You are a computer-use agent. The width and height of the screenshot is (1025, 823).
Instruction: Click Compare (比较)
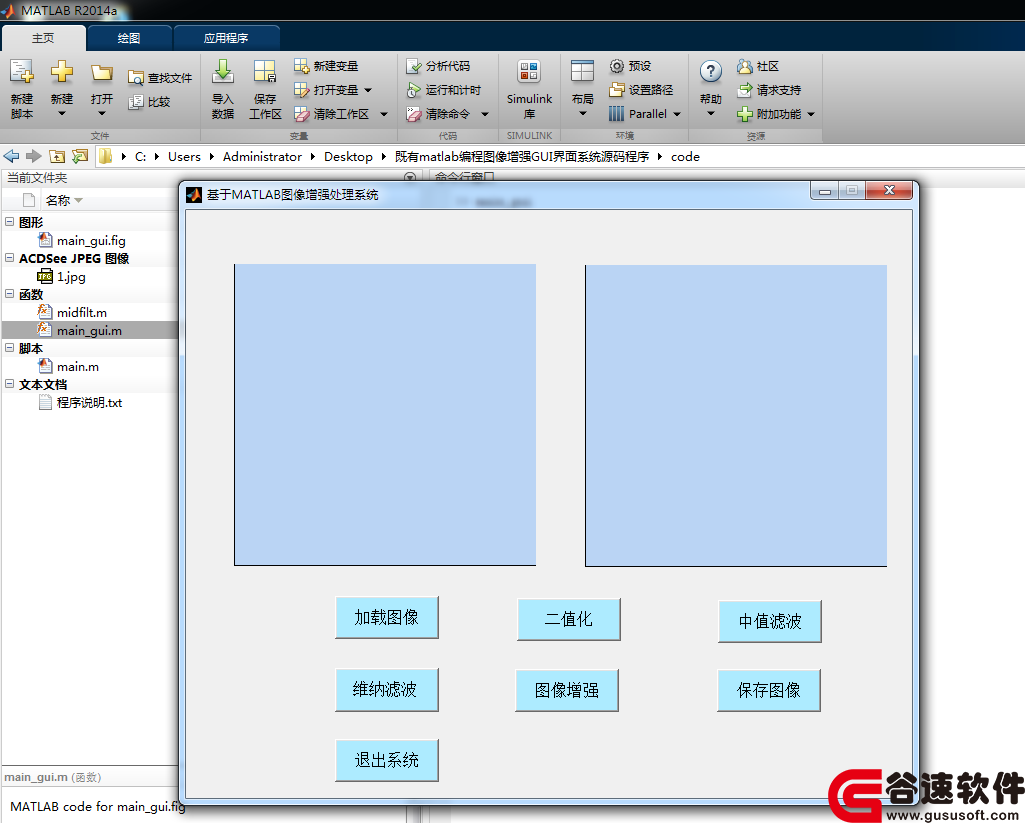tap(149, 102)
